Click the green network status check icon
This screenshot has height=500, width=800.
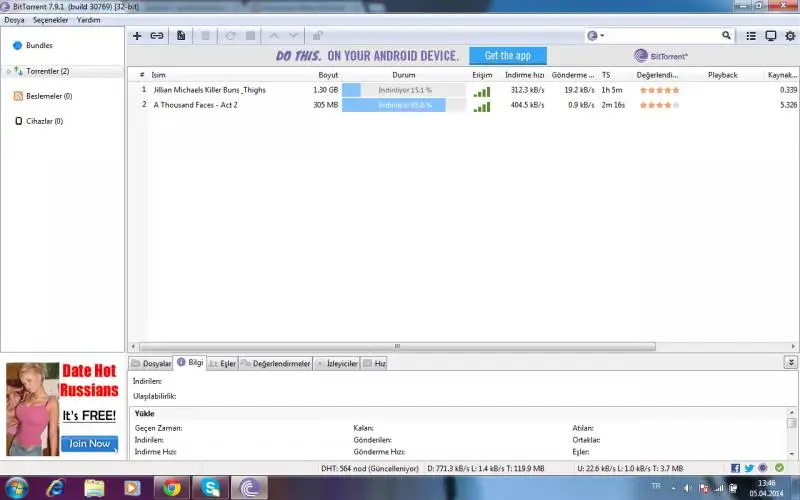[779, 468]
